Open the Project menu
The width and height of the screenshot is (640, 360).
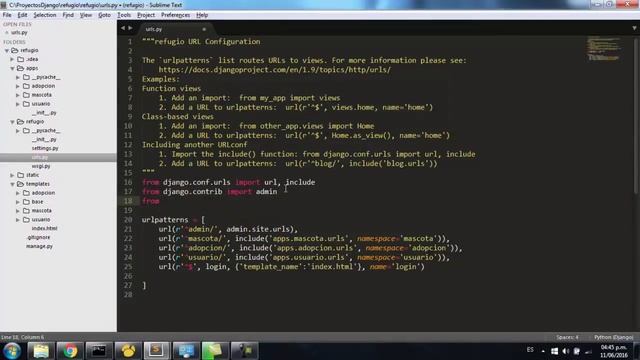pyautogui.click(x=146, y=15)
